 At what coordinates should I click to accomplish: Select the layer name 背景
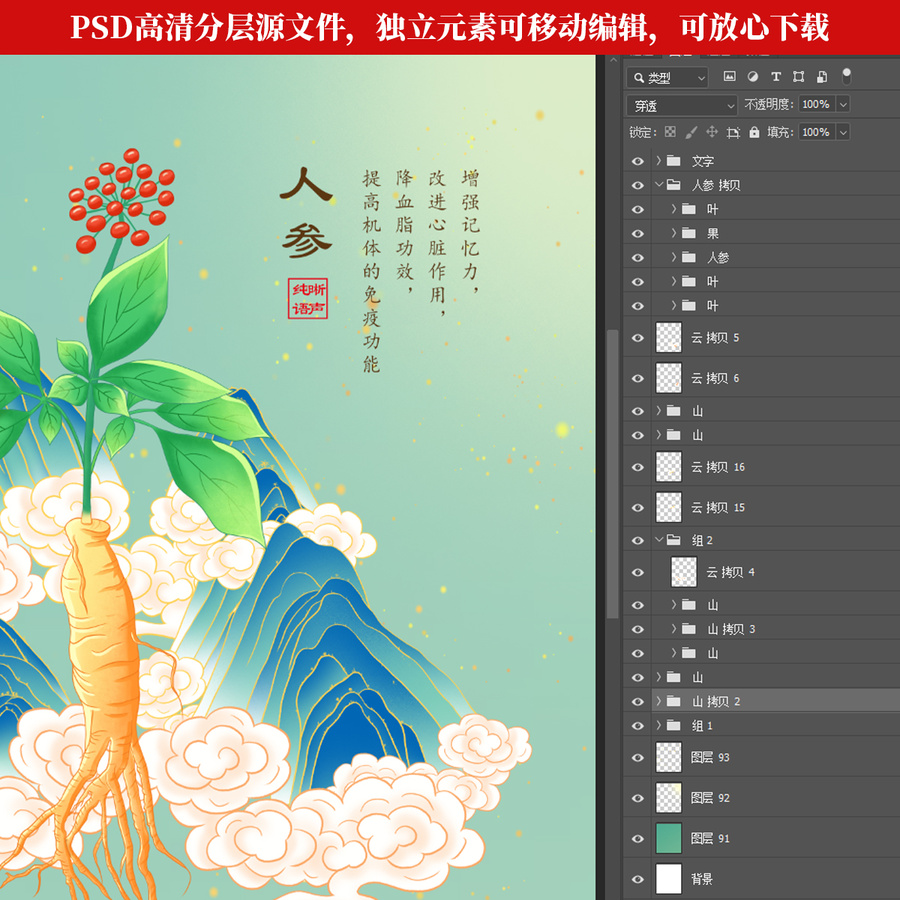(x=701, y=879)
